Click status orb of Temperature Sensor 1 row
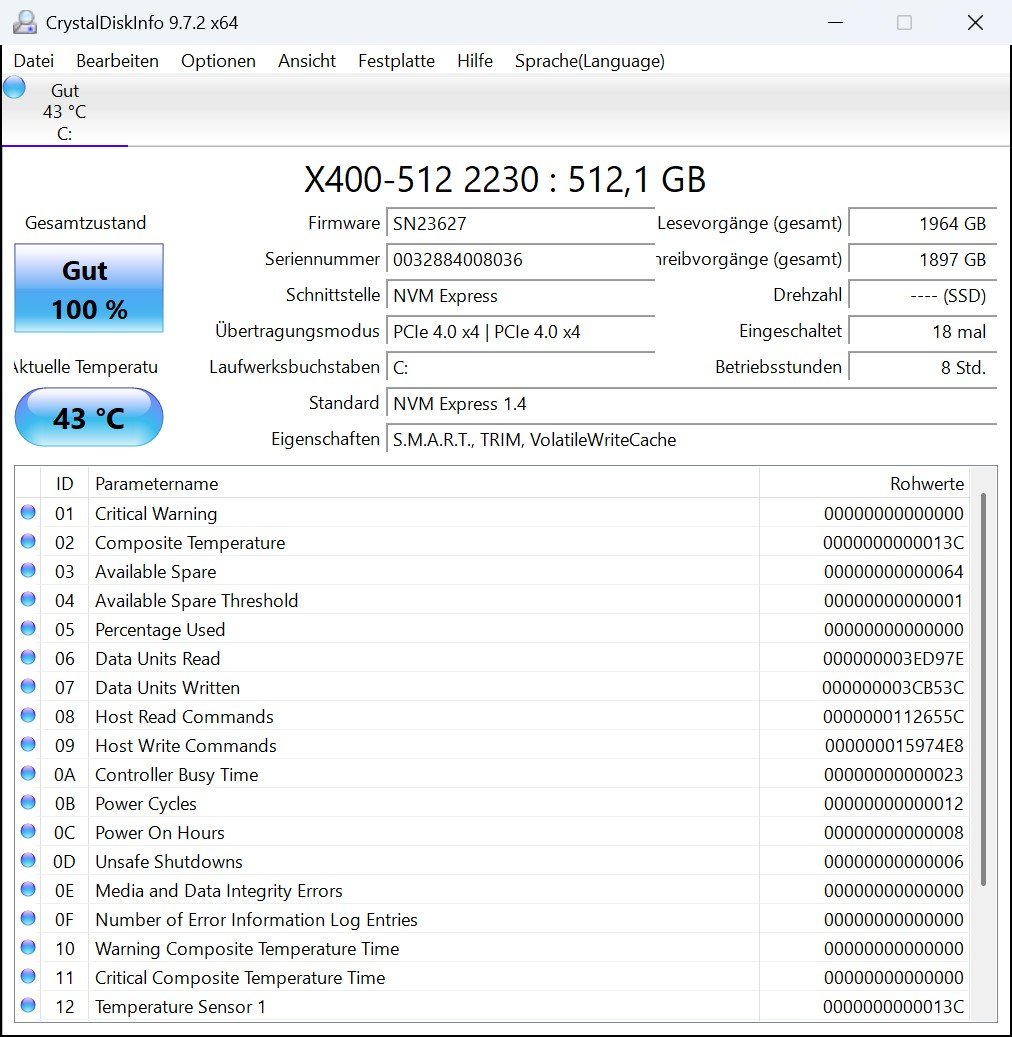 pos(28,1005)
